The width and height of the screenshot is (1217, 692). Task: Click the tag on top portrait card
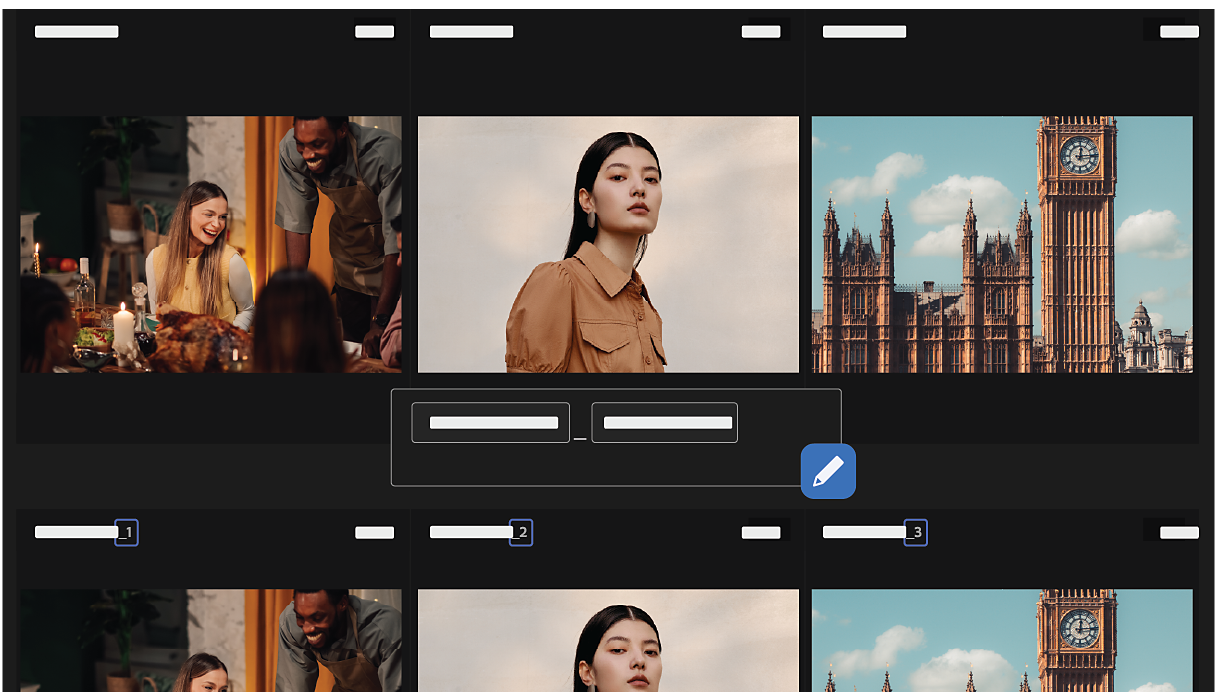[x=761, y=32]
